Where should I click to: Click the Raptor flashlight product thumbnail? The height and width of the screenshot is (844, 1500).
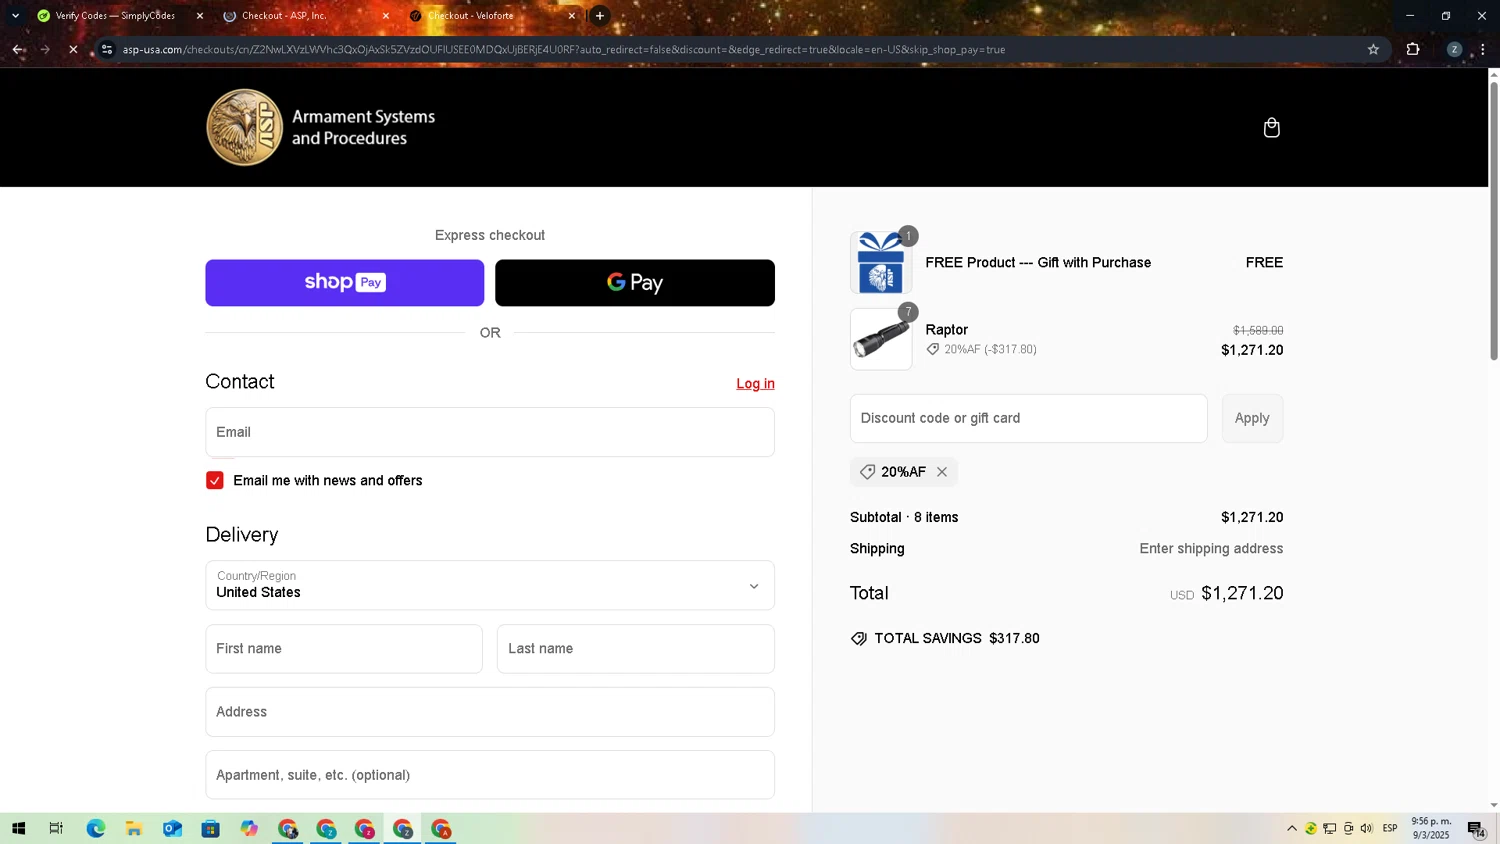pos(881,339)
